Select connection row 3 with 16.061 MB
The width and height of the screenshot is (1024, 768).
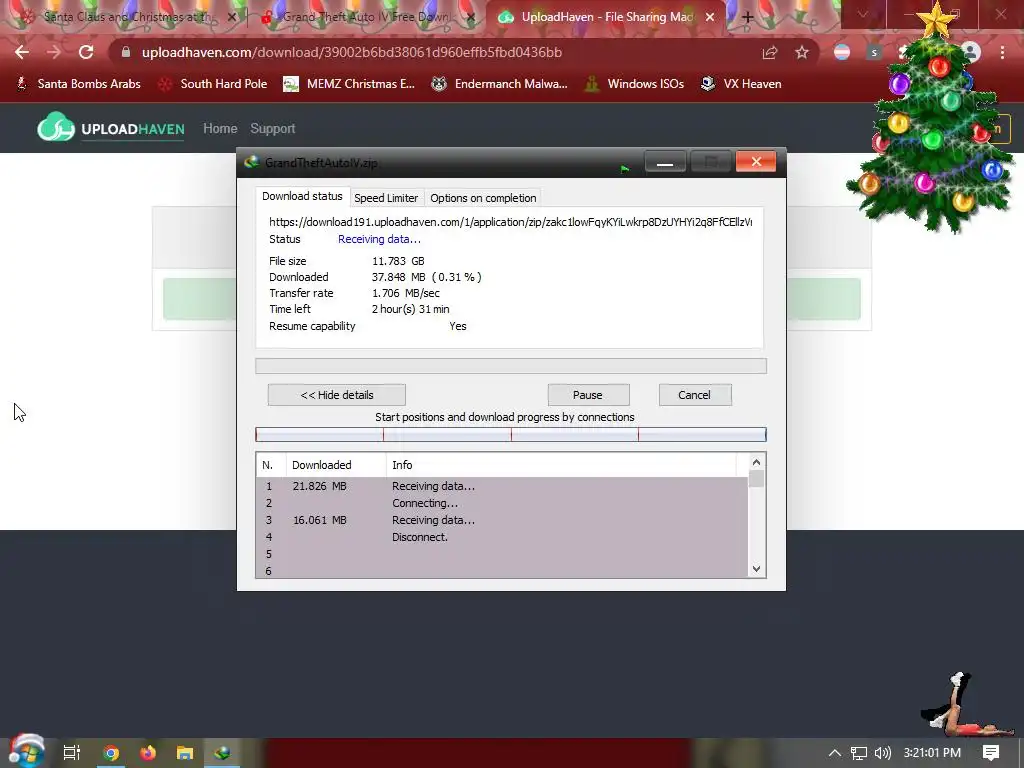(x=502, y=520)
